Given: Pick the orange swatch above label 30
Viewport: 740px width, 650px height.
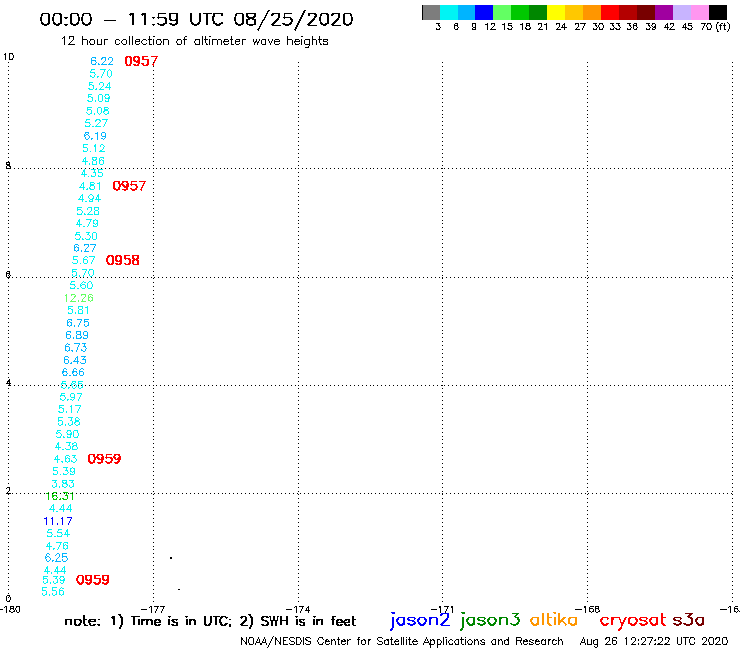Looking at the screenshot, I should point(592,12).
